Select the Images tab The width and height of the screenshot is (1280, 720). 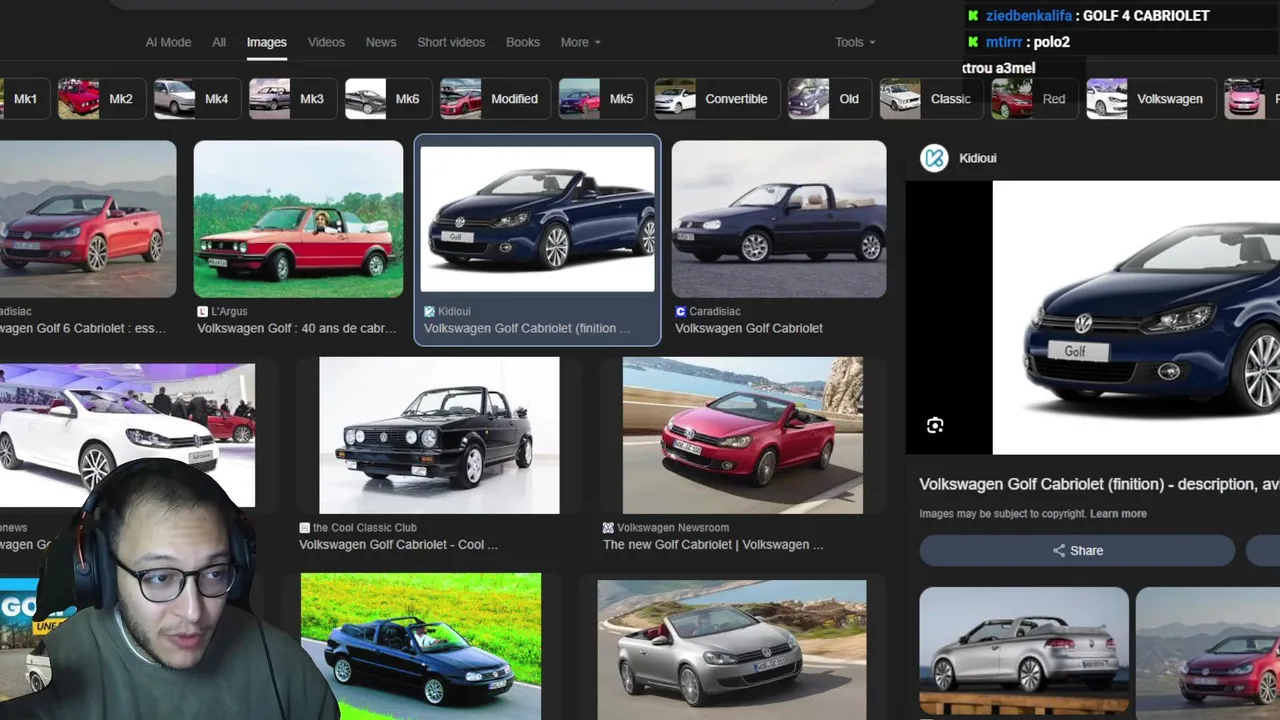click(x=267, y=42)
